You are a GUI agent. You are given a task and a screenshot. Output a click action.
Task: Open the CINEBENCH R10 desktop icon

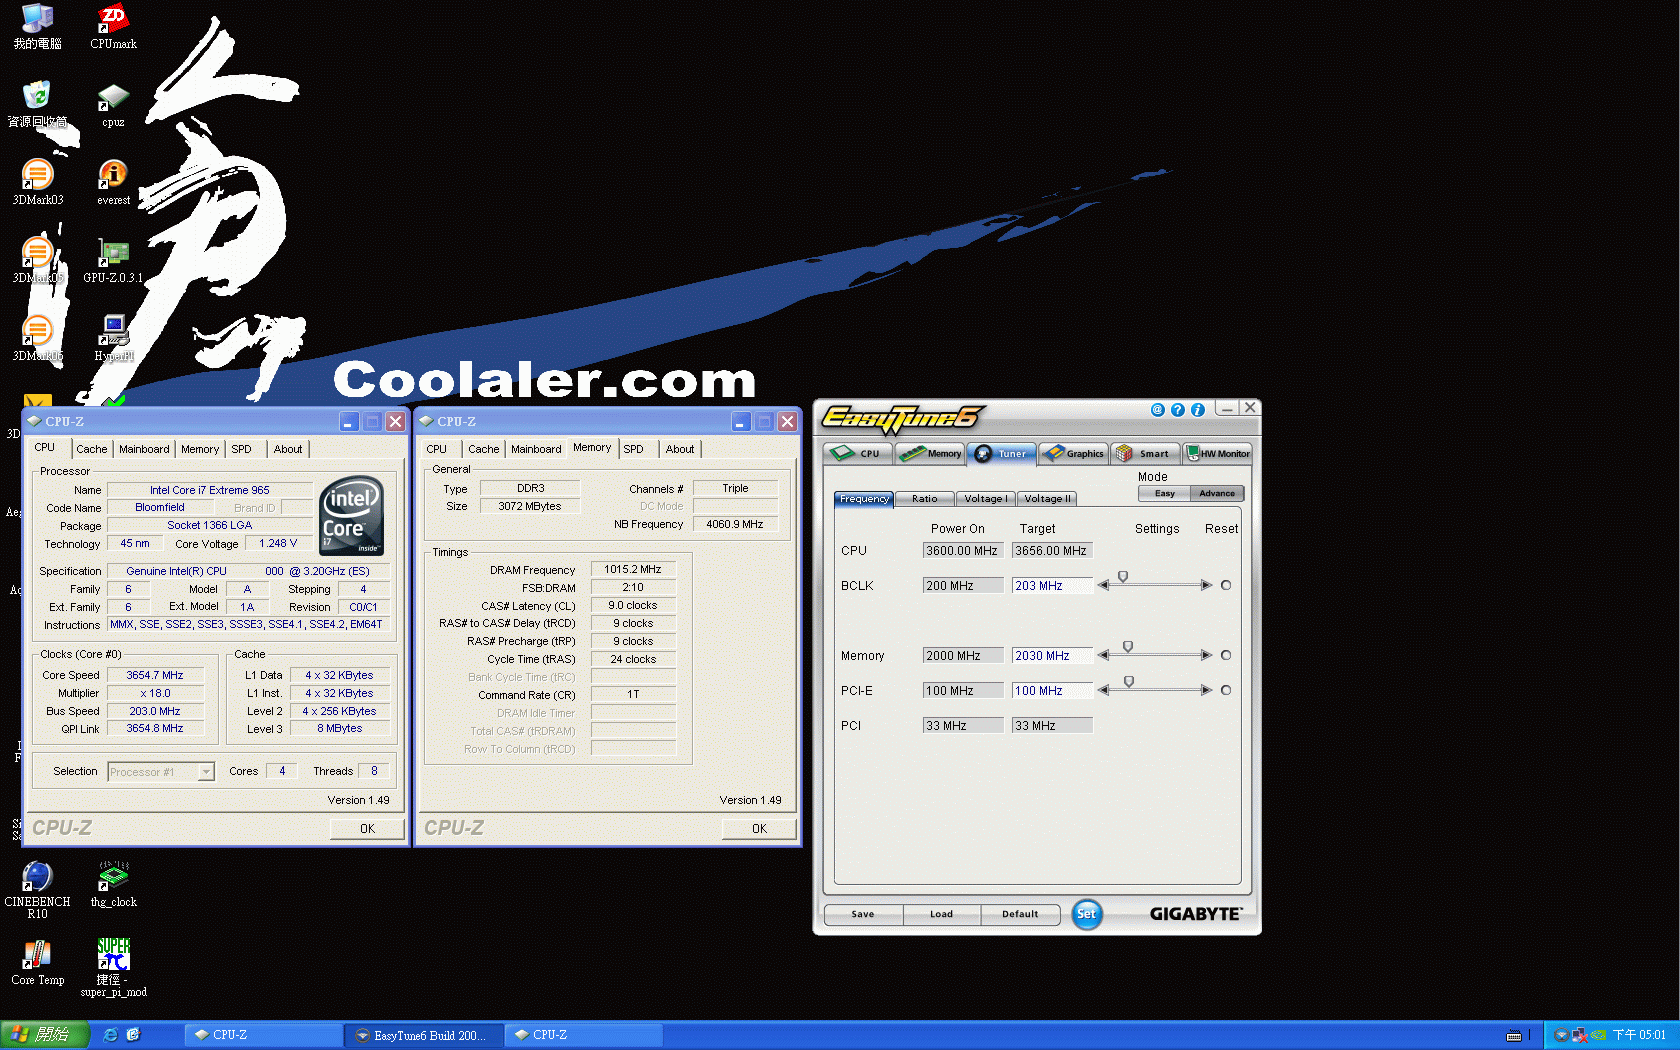click(x=38, y=890)
